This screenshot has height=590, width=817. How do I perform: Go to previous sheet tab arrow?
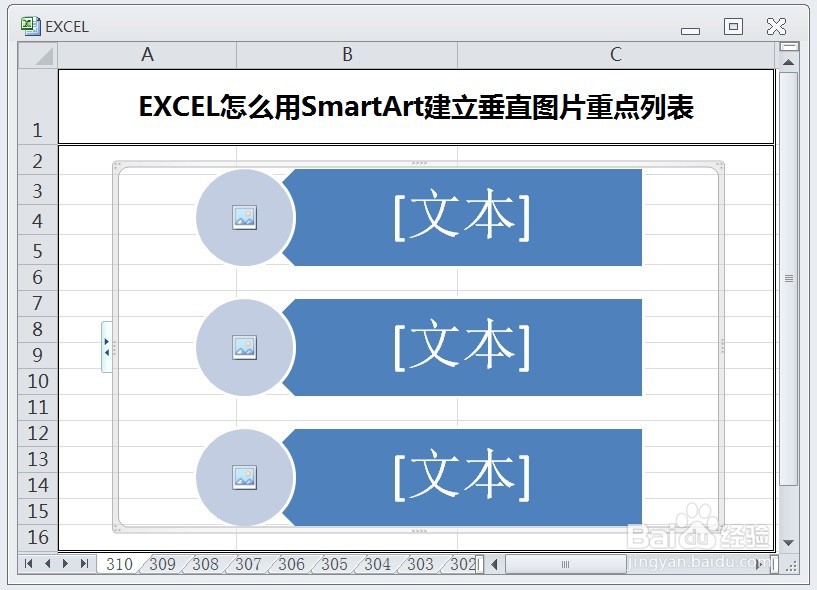(x=47, y=563)
